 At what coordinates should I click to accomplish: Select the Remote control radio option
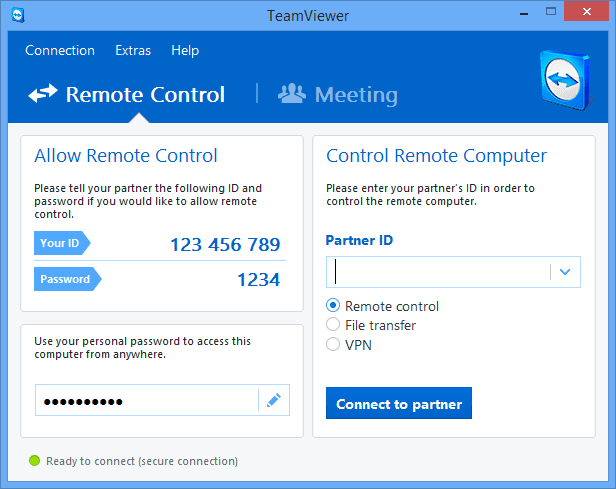coord(333,306)
